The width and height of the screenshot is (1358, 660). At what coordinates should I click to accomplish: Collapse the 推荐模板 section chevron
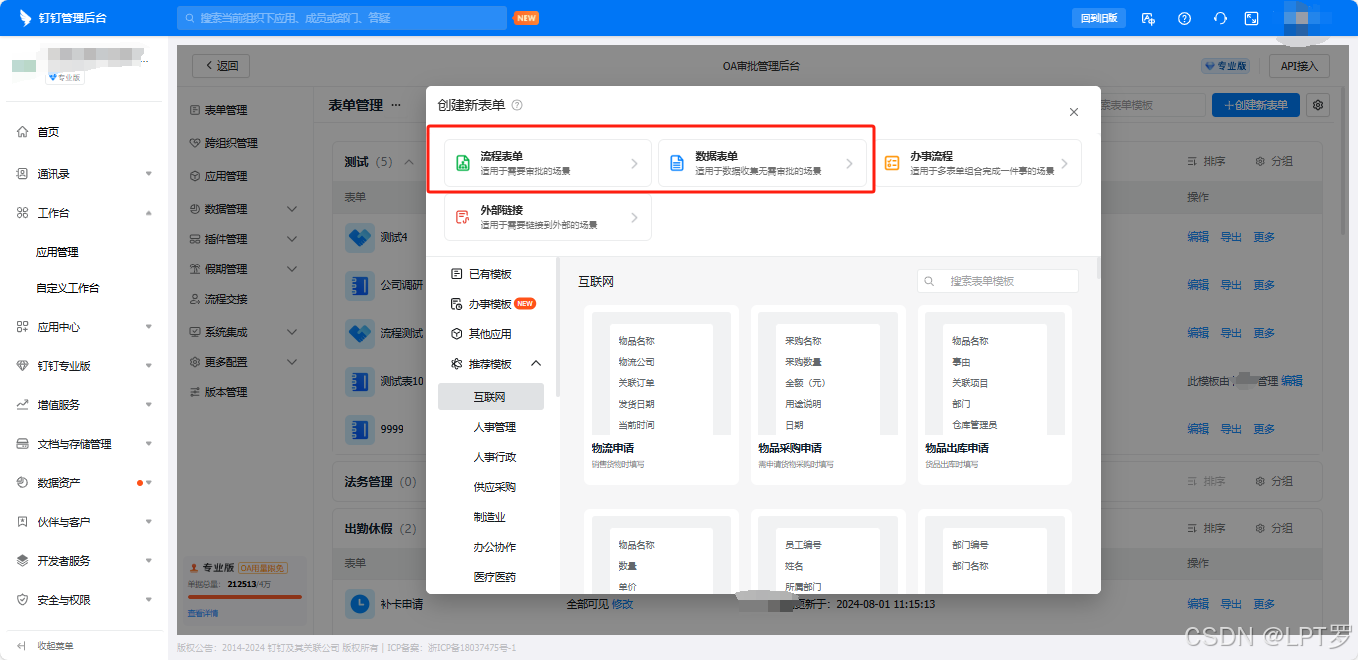point(535,364)
